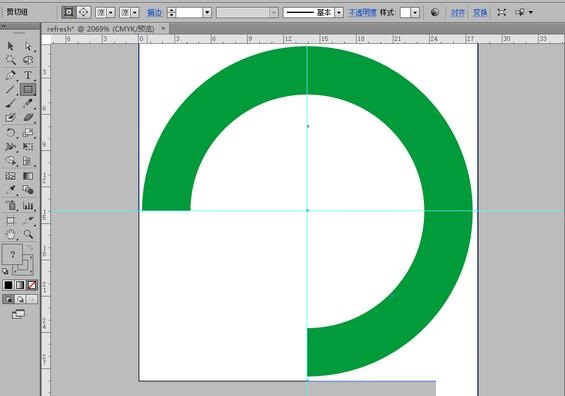Choose the Hand tool
565x396 pixels.
(10, 234)
